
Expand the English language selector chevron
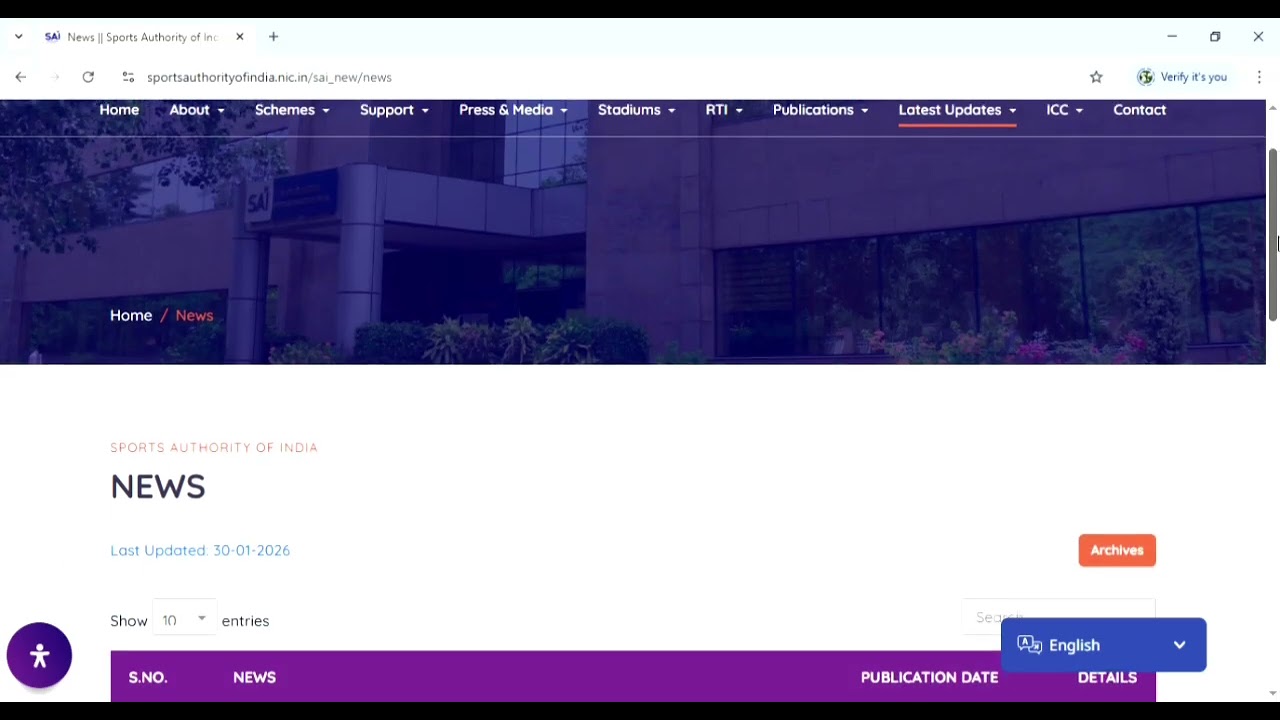click(x=1180, y=645)
